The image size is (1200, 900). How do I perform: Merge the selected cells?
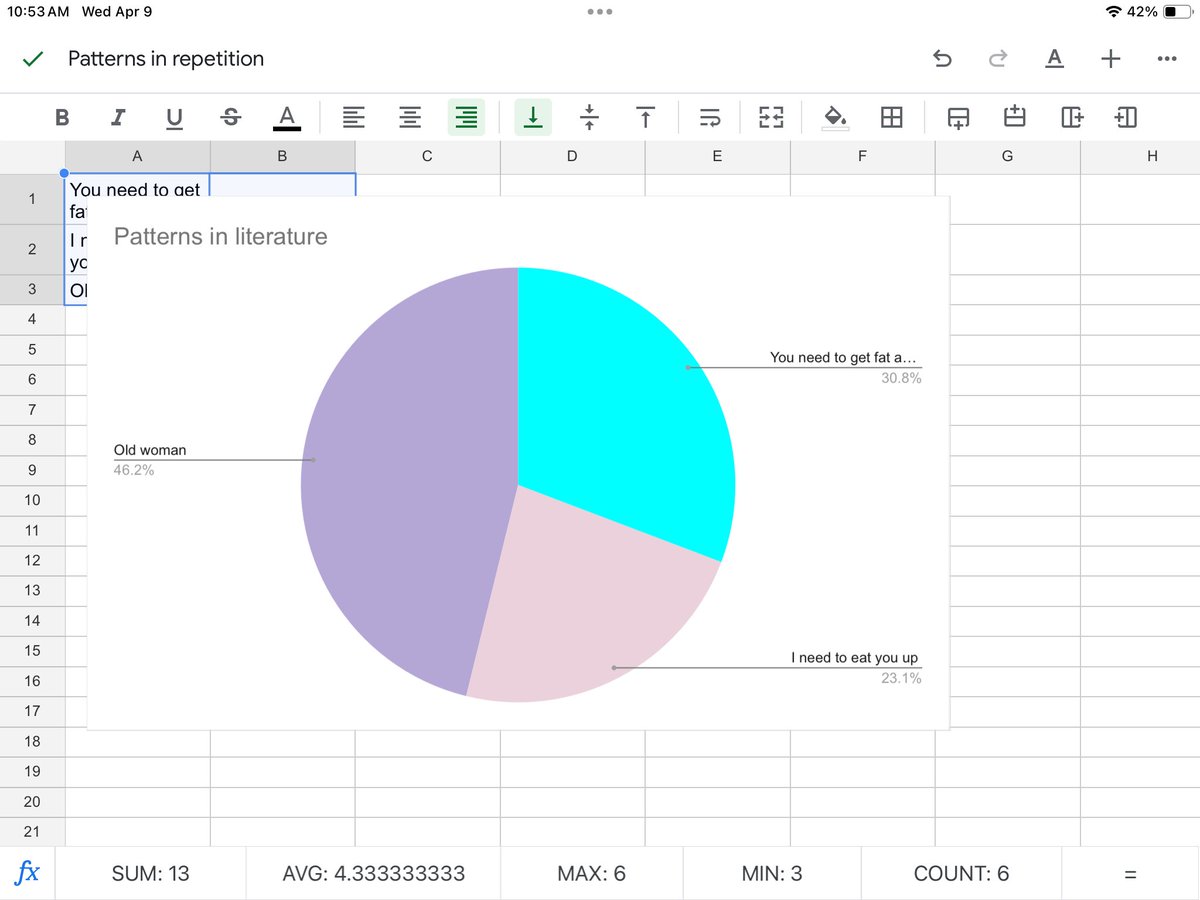770,117
